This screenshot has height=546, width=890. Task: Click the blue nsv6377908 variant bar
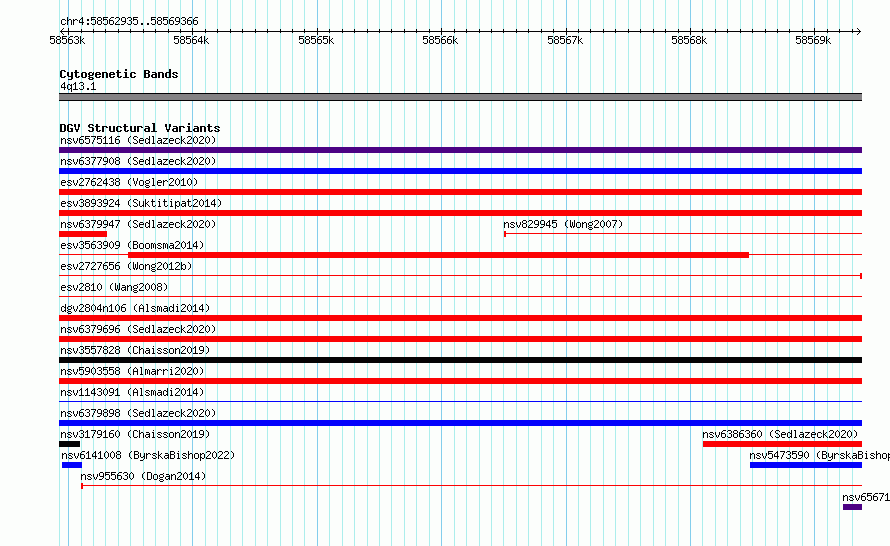[460, 171]
